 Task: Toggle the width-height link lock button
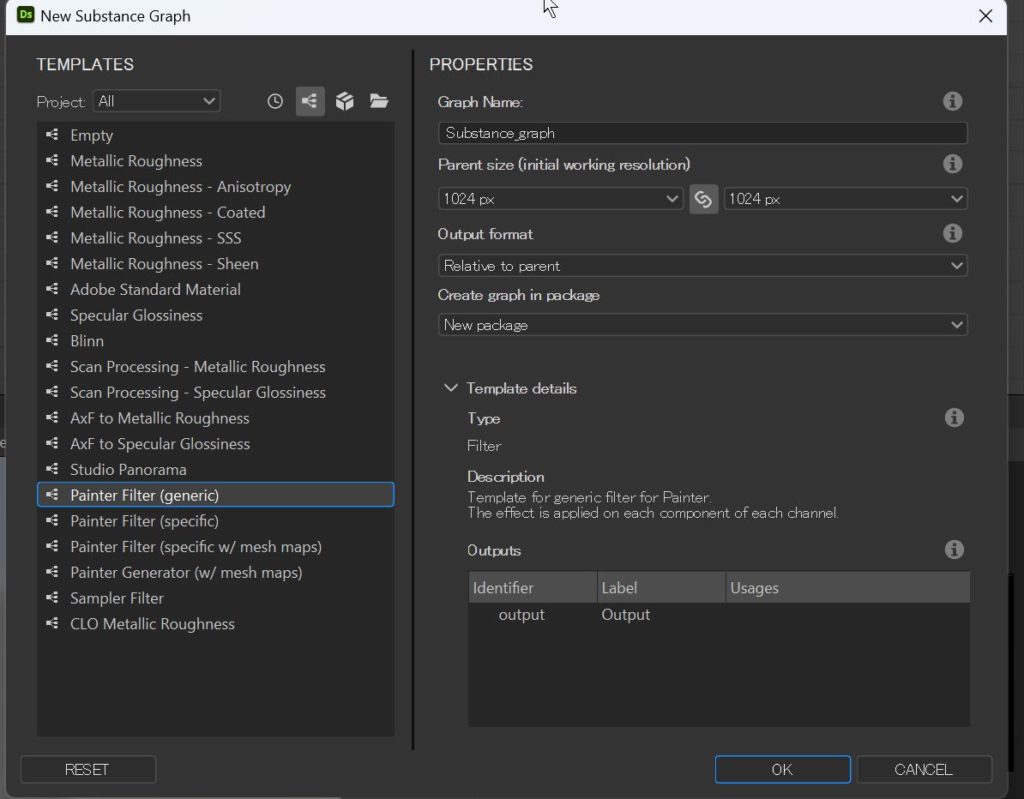[x=704, y=199]
